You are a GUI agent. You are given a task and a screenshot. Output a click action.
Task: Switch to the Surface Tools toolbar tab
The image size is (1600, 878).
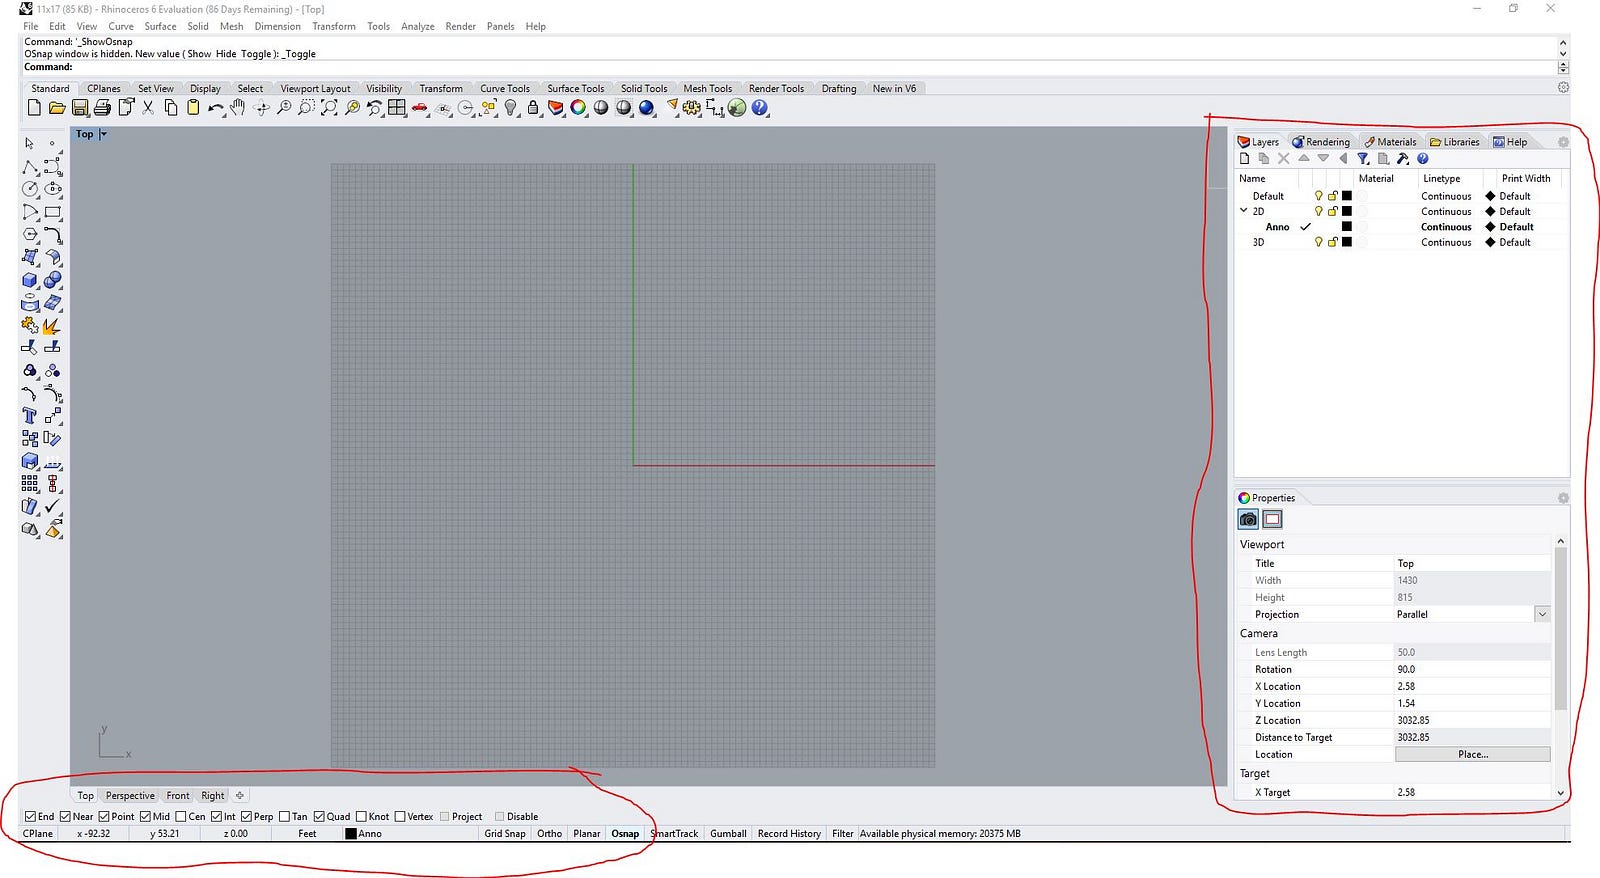click(x=575, y=88)
